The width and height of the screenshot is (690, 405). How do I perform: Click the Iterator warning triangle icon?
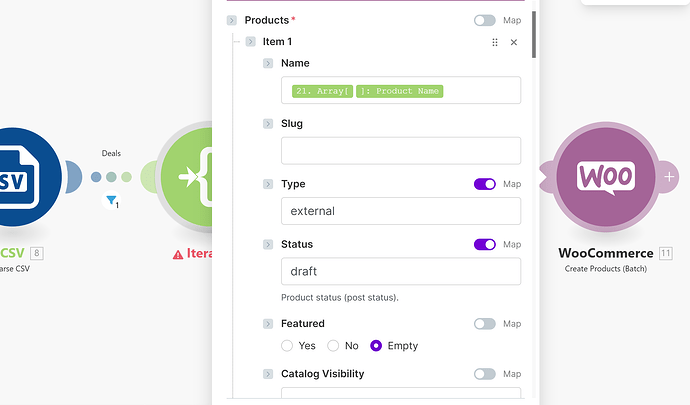click(179, 254)
